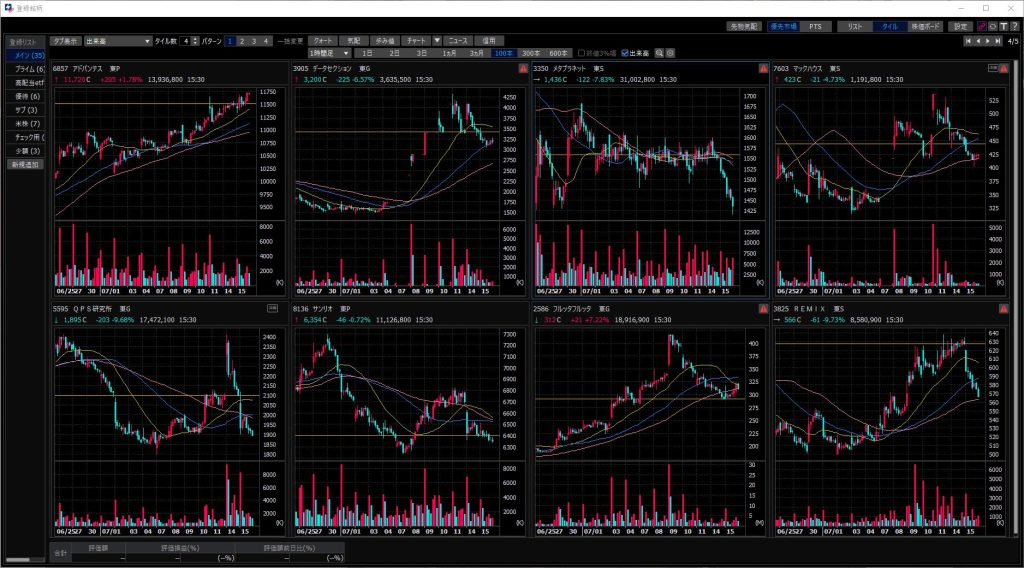
Task: Click the magnifier zoom icon beside 出来高
Action: coord(659,53)
